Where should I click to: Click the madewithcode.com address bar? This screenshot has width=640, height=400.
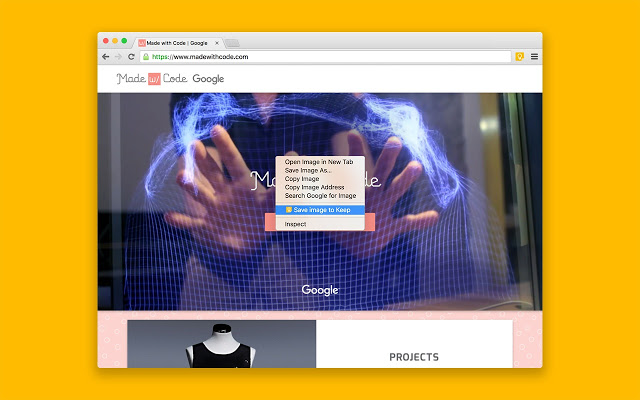pyautogui.click(x=325, y=57)
